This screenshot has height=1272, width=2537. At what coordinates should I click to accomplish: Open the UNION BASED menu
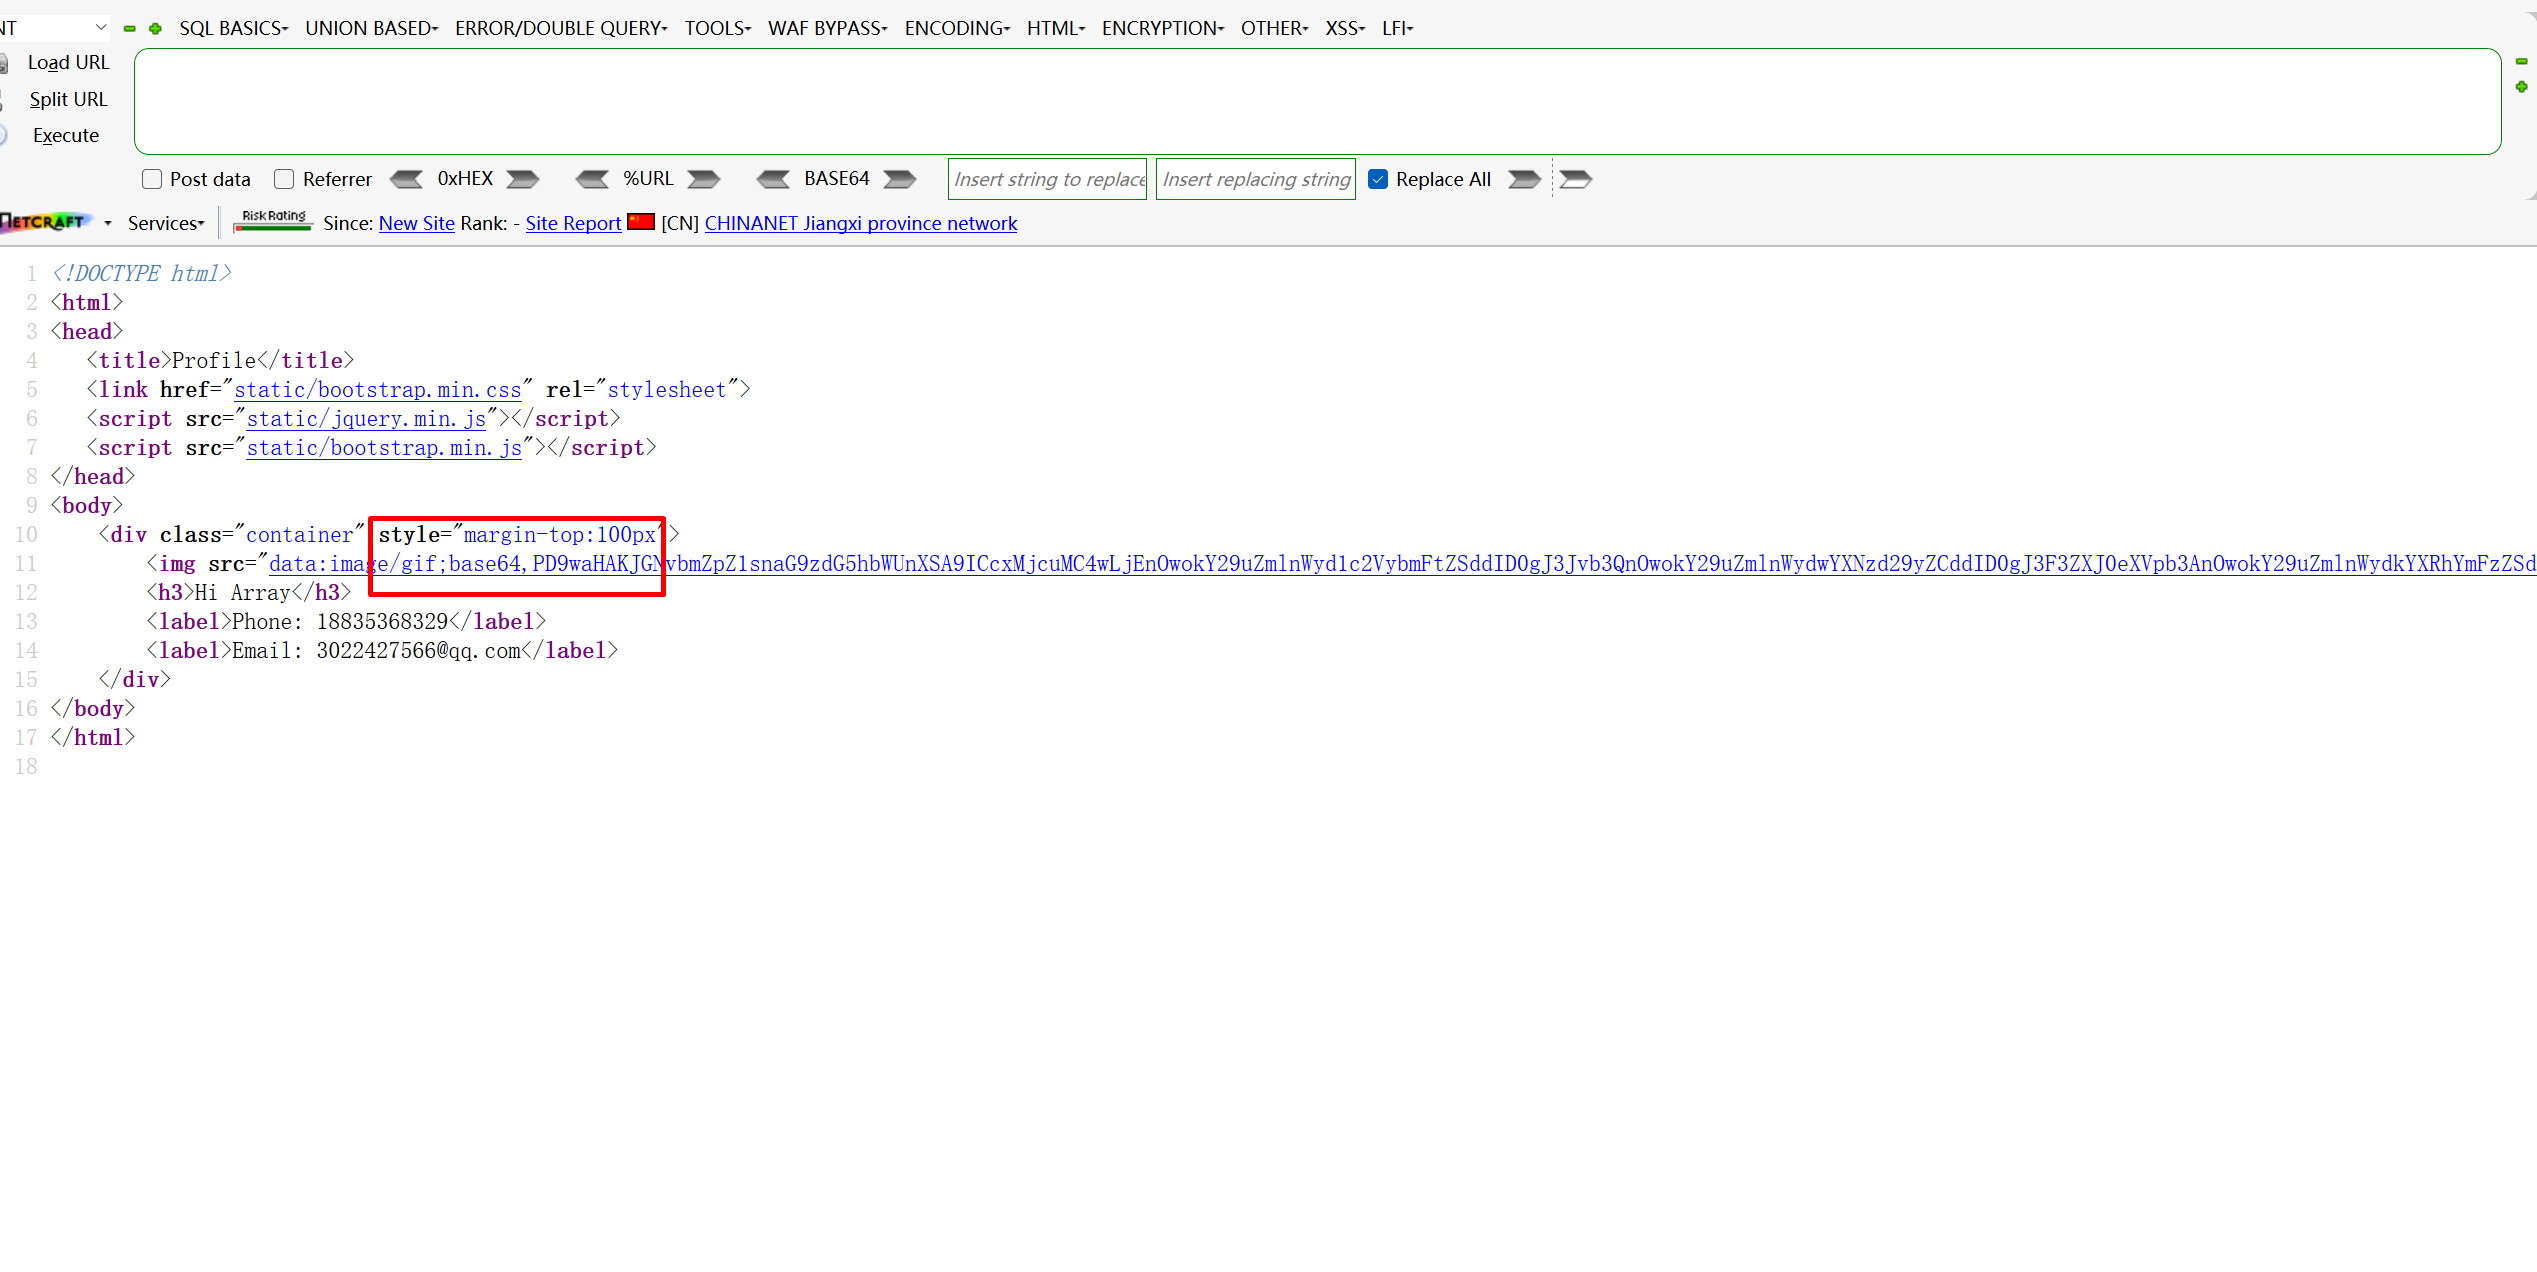pos(371,28)
